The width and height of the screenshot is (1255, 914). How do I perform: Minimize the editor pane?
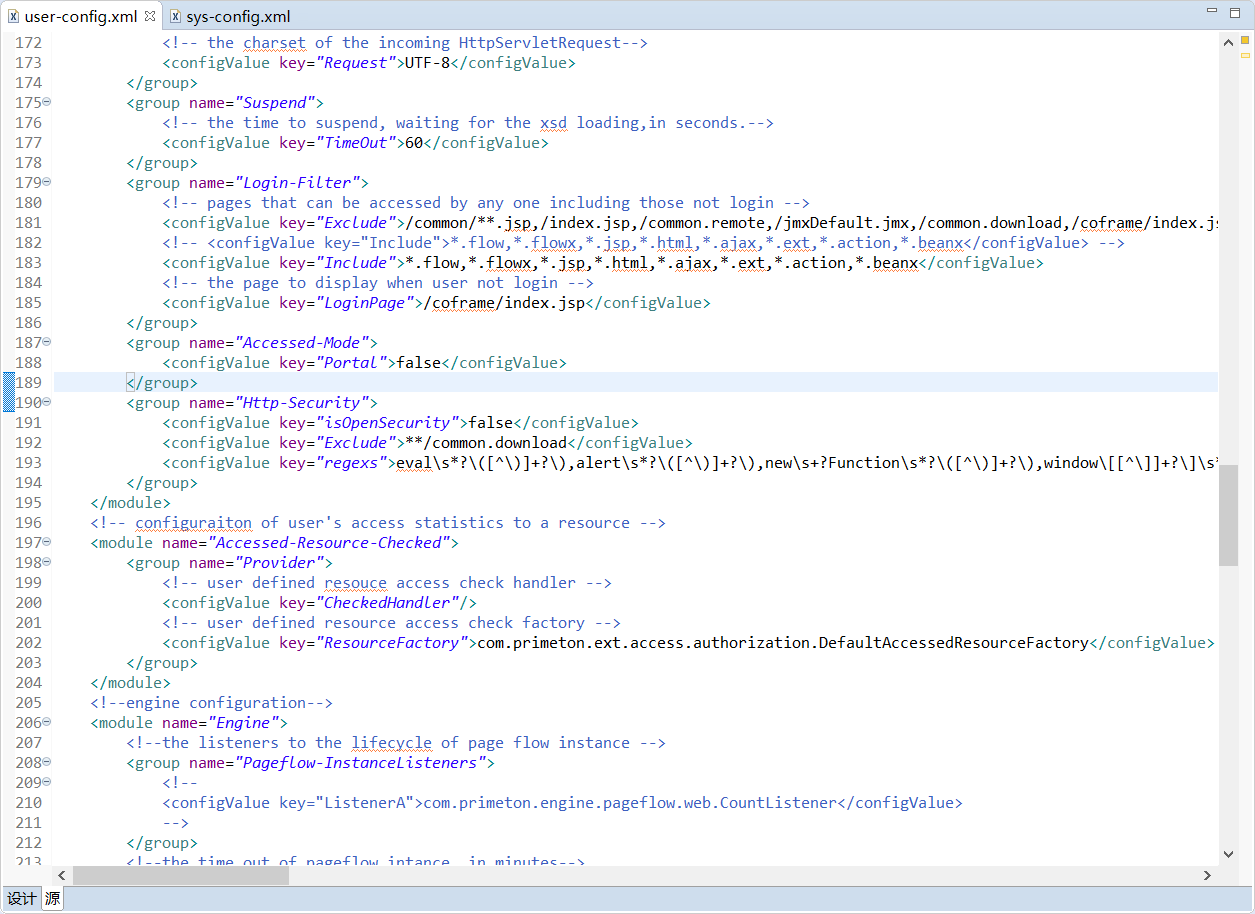1211,13
